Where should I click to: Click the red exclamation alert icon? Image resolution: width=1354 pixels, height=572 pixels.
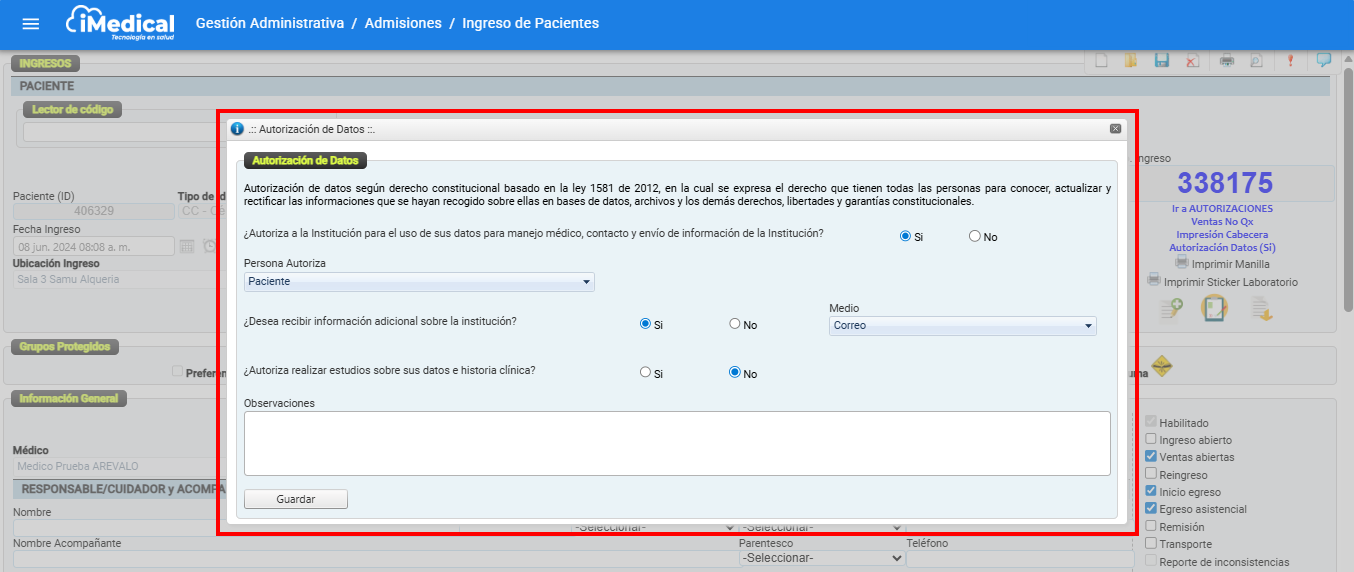click(1291, 60)
